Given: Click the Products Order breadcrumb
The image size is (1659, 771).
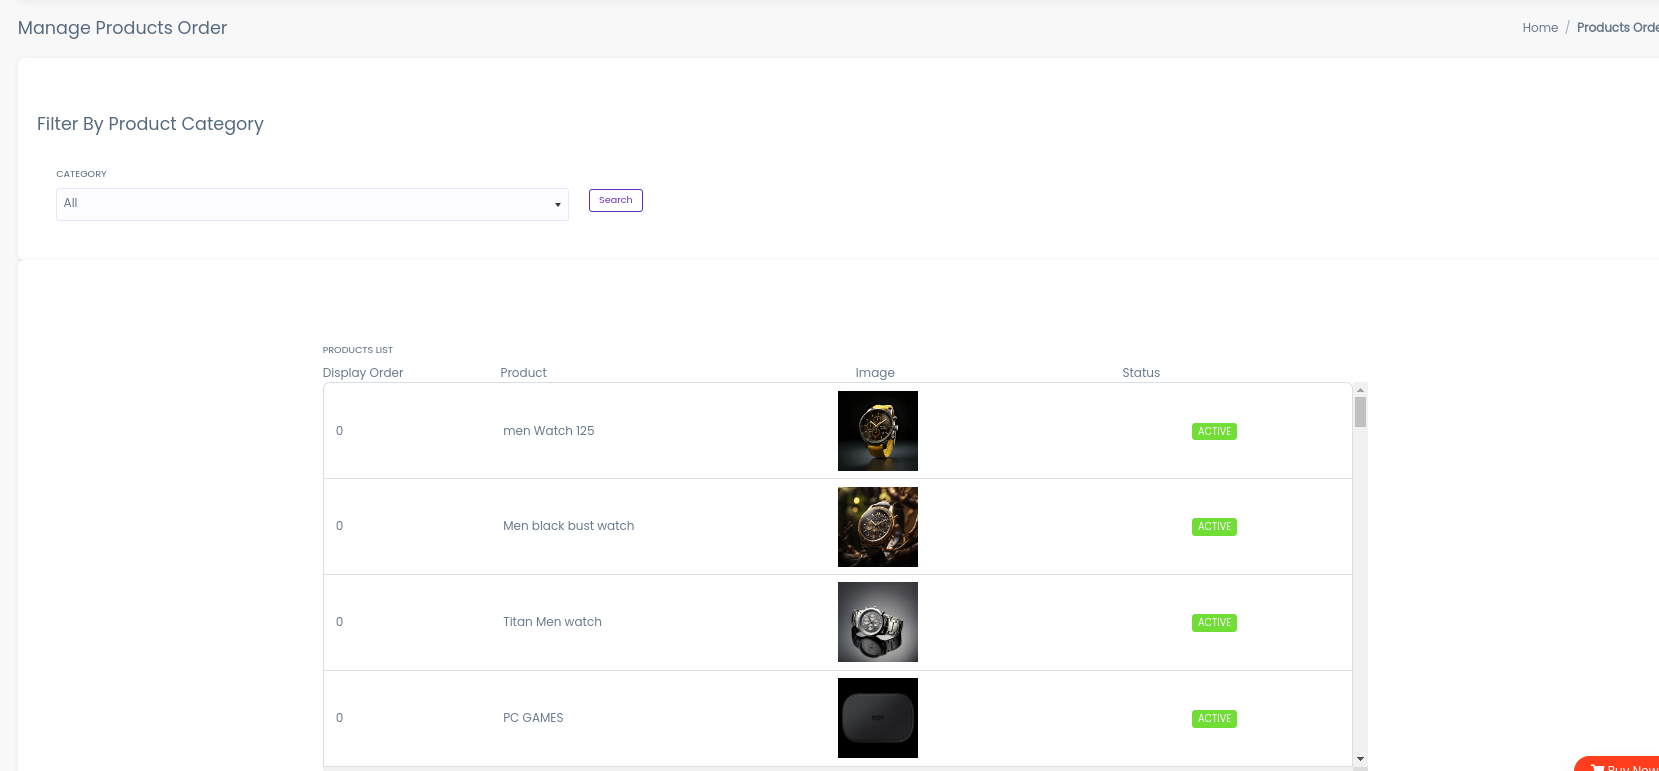Looking at the screenshot, I should tap(1616, 28).
